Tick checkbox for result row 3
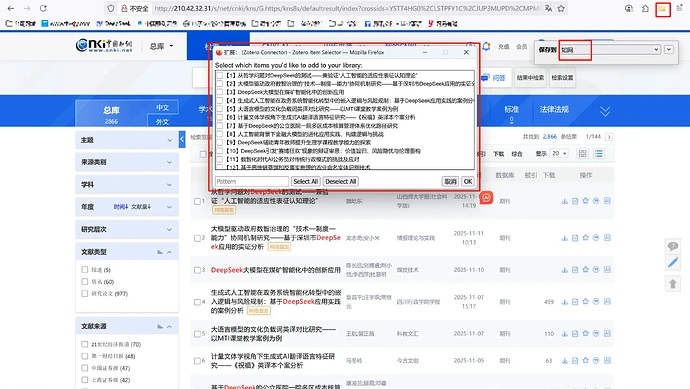690x389 pixels. click(198, 270)
